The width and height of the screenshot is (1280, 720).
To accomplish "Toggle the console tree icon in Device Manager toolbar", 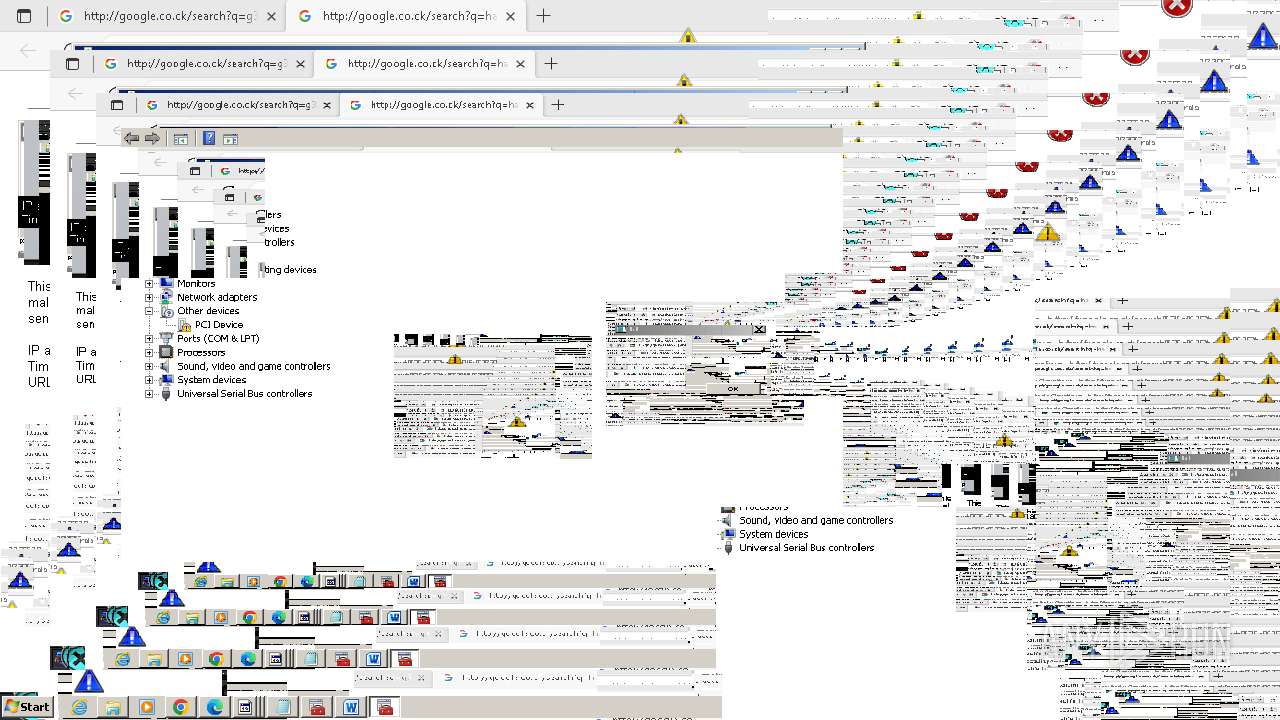I will point(181,139).
